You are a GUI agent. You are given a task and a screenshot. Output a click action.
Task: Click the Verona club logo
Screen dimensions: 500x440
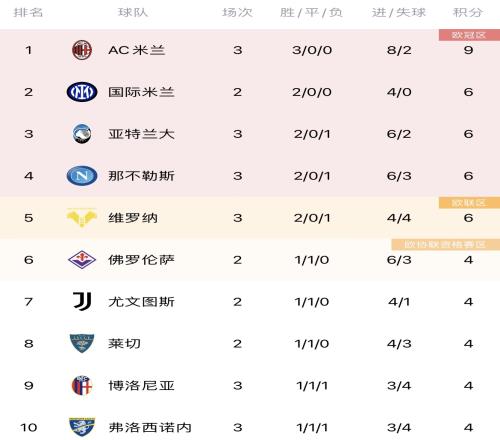(x=82, y=218)
